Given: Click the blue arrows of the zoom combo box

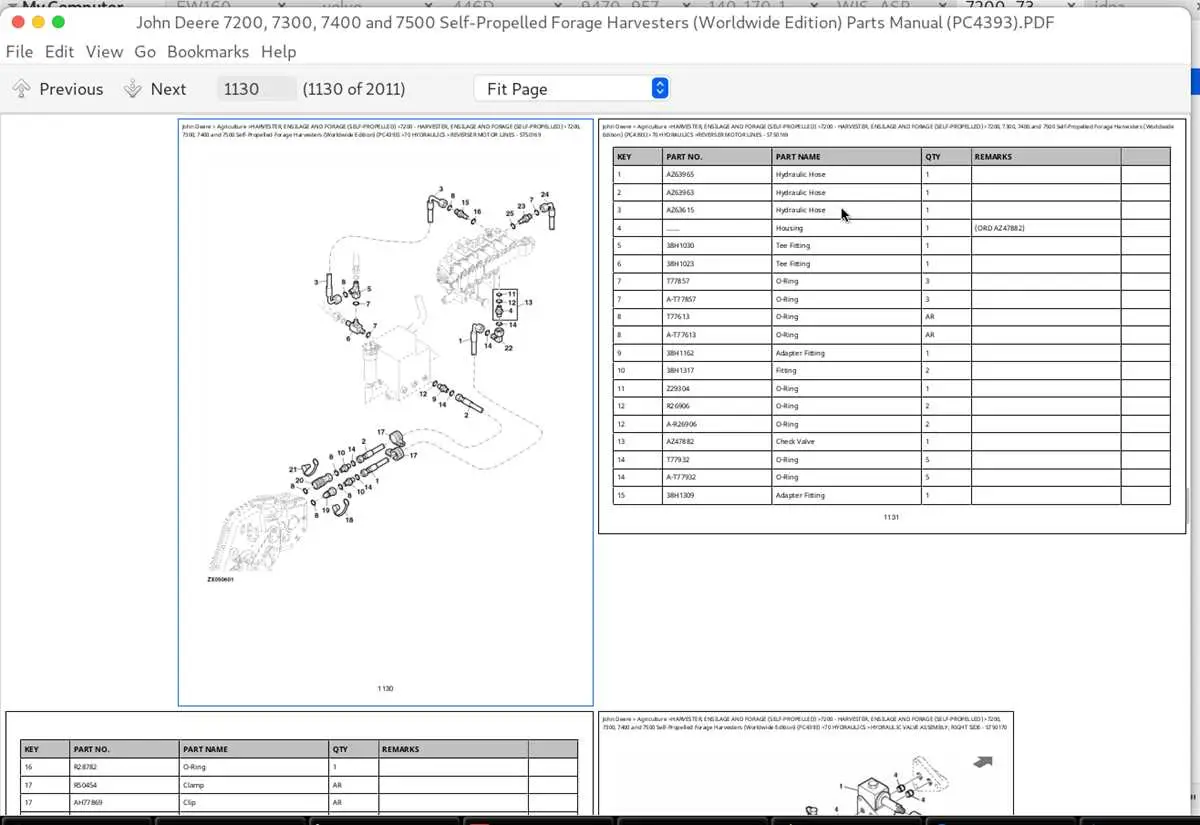Looking at the screenshot, I should pos(660,89).
